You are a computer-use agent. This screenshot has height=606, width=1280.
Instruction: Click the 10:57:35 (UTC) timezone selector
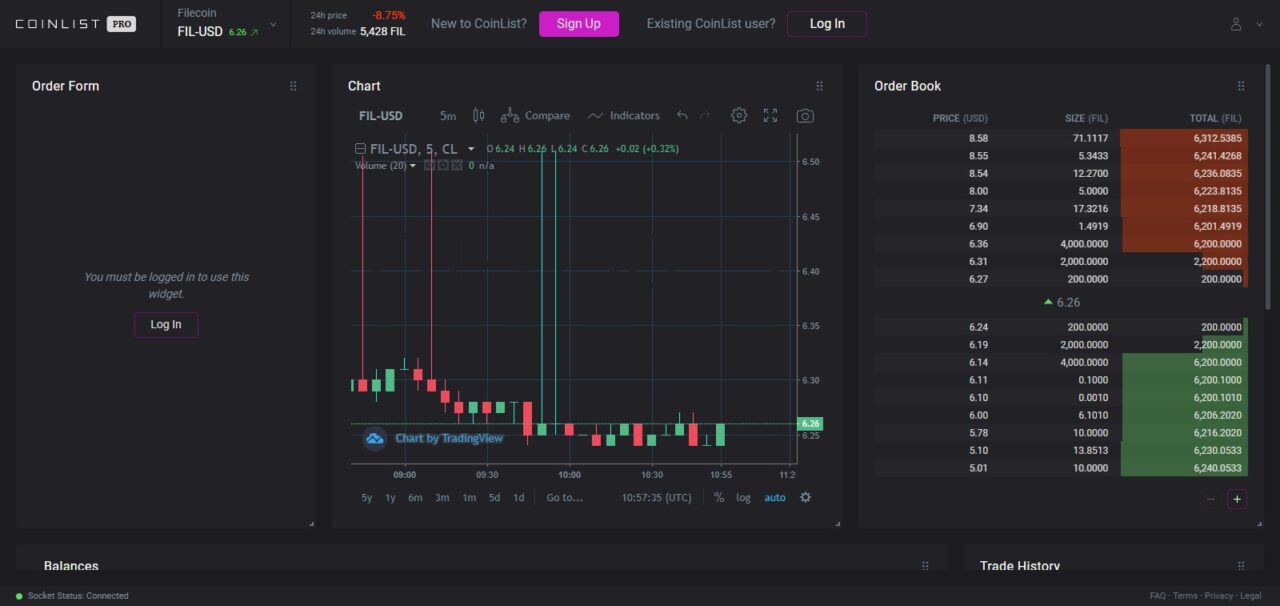[x=656, y=497]
